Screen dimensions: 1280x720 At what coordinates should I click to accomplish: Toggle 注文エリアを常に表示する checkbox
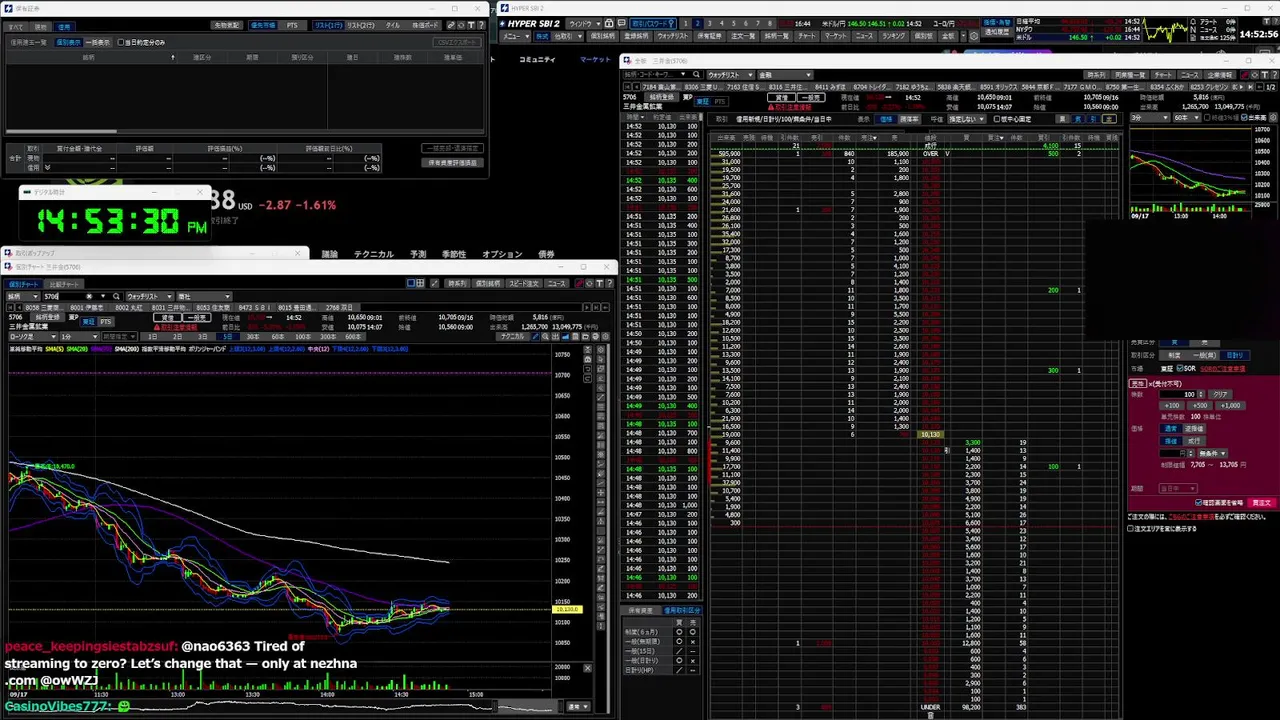(1131, 528)
